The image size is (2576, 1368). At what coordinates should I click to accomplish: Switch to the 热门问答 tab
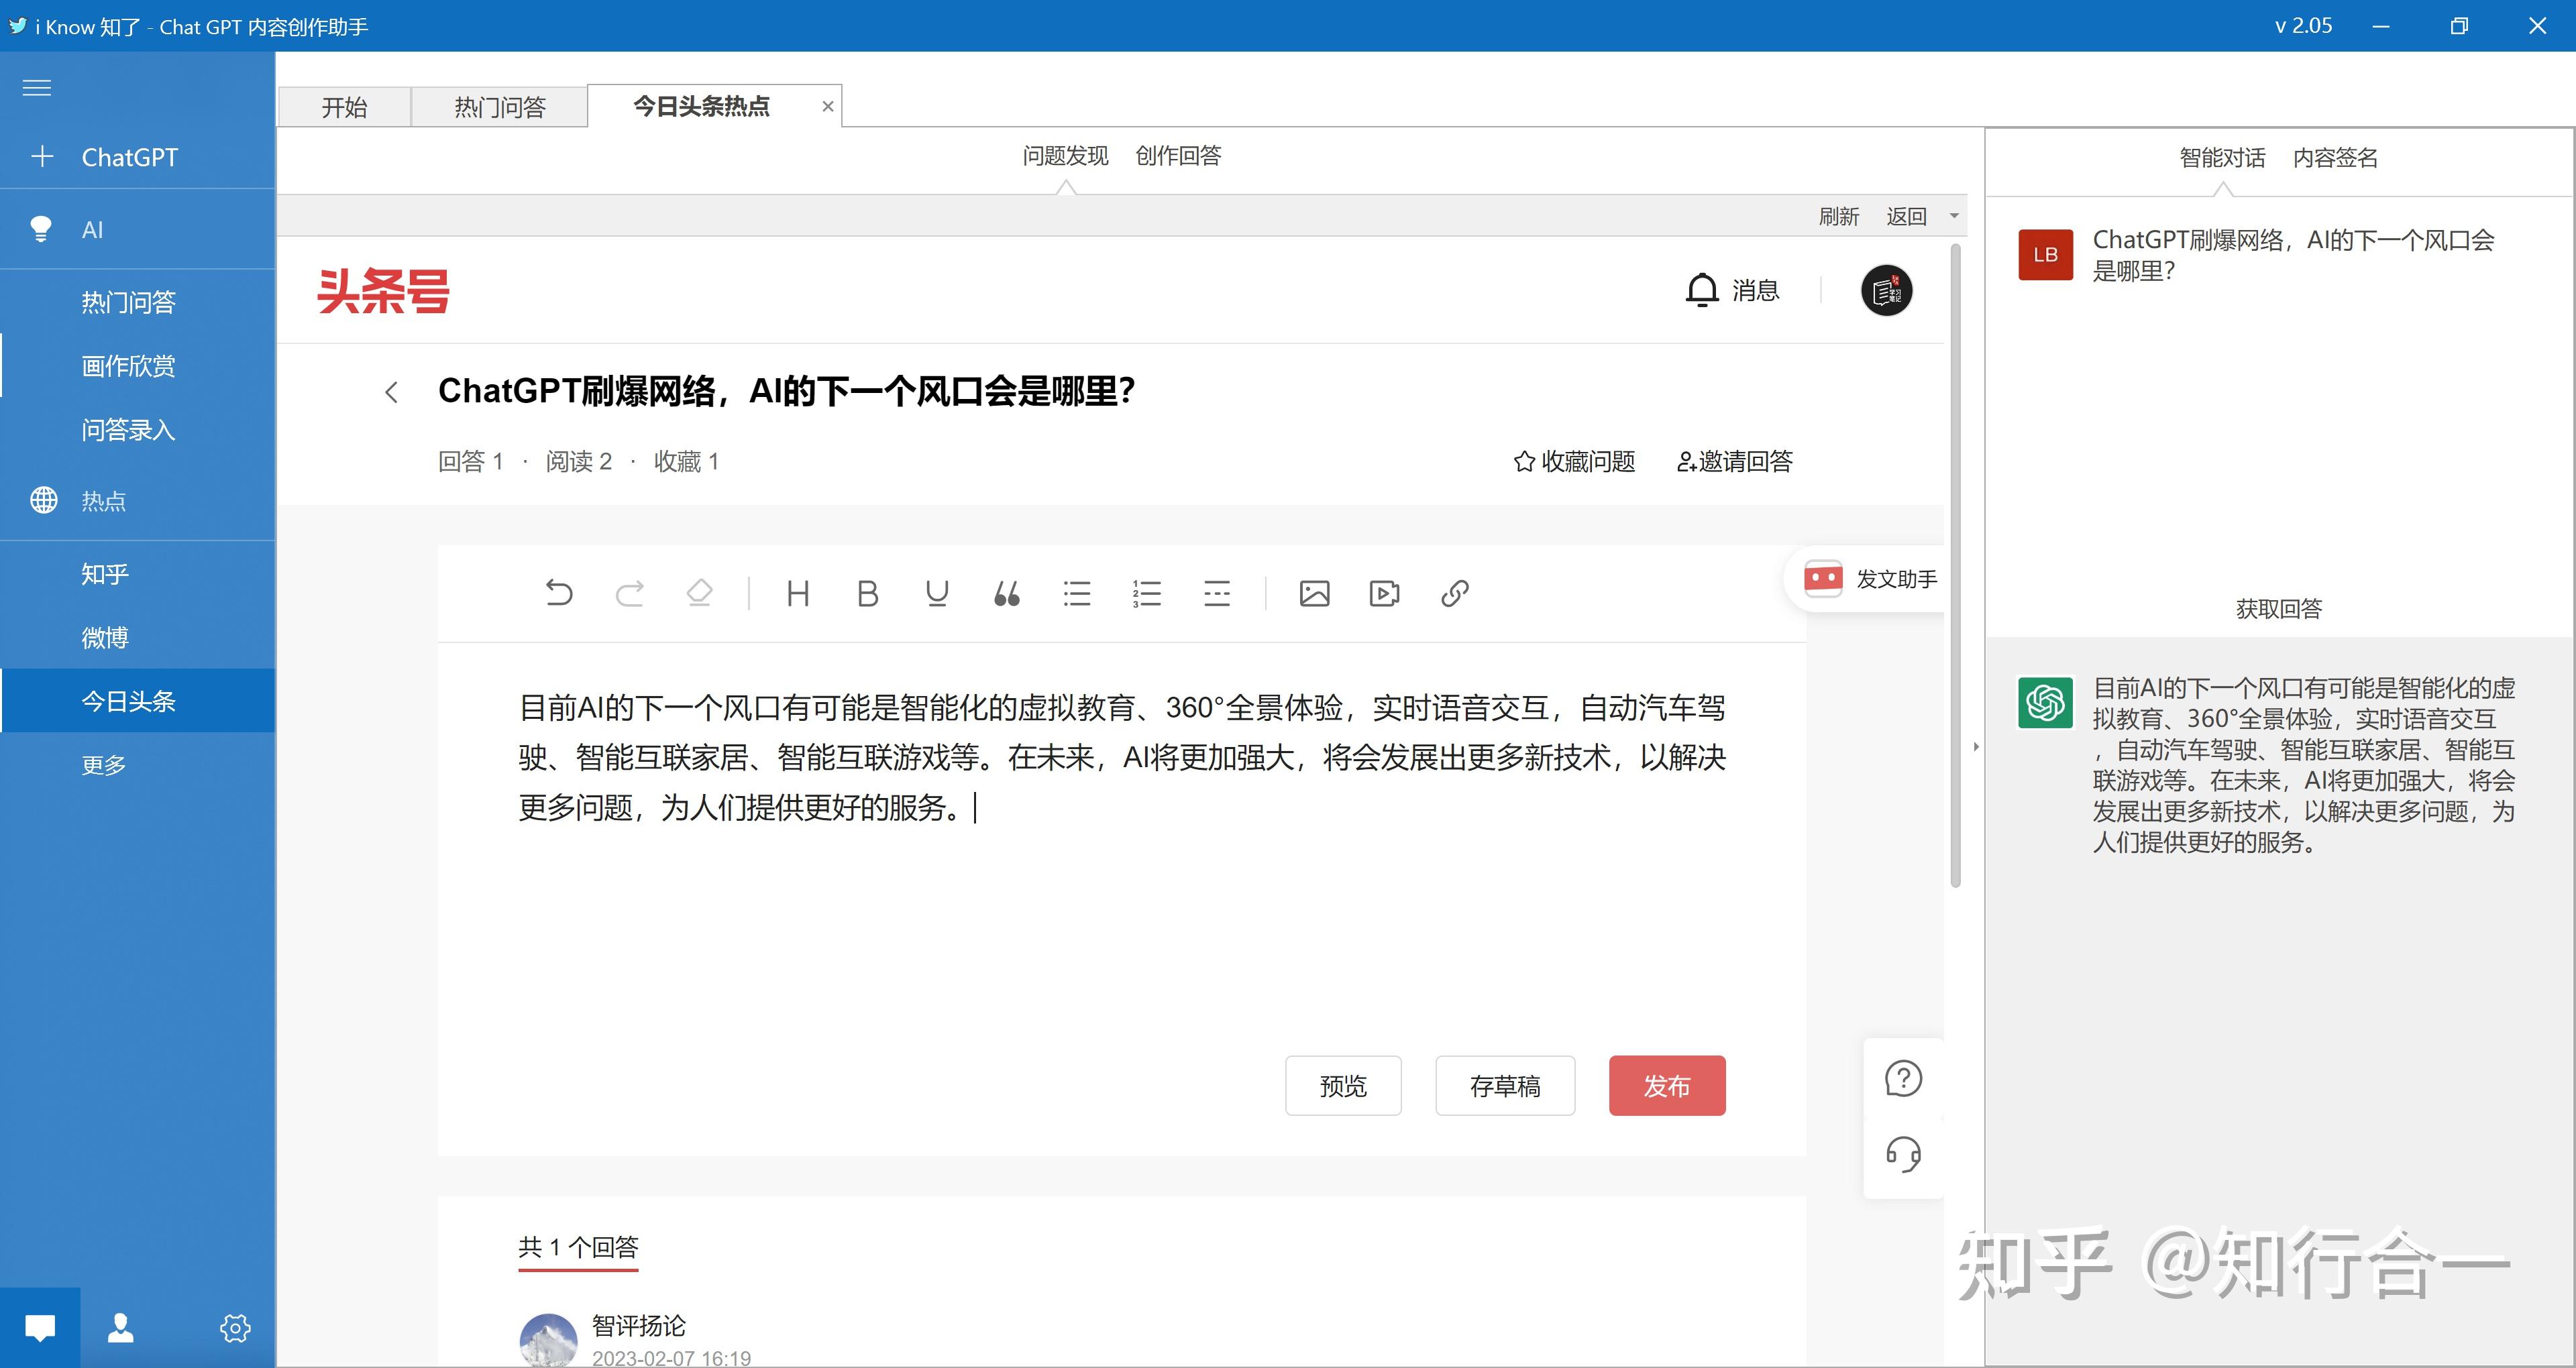(x=500, y=107)
